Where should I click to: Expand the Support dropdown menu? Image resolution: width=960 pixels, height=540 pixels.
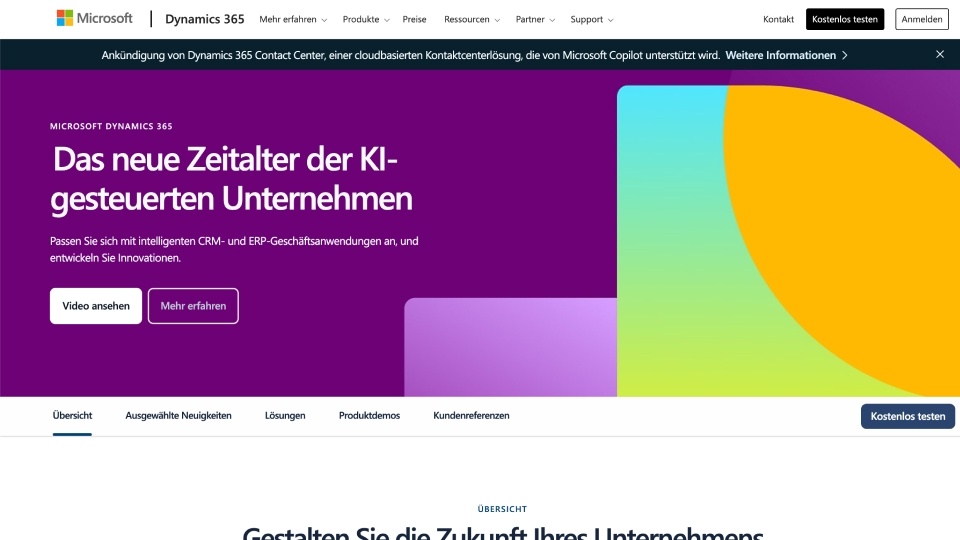pyautogui.click(x=591, y=20)
